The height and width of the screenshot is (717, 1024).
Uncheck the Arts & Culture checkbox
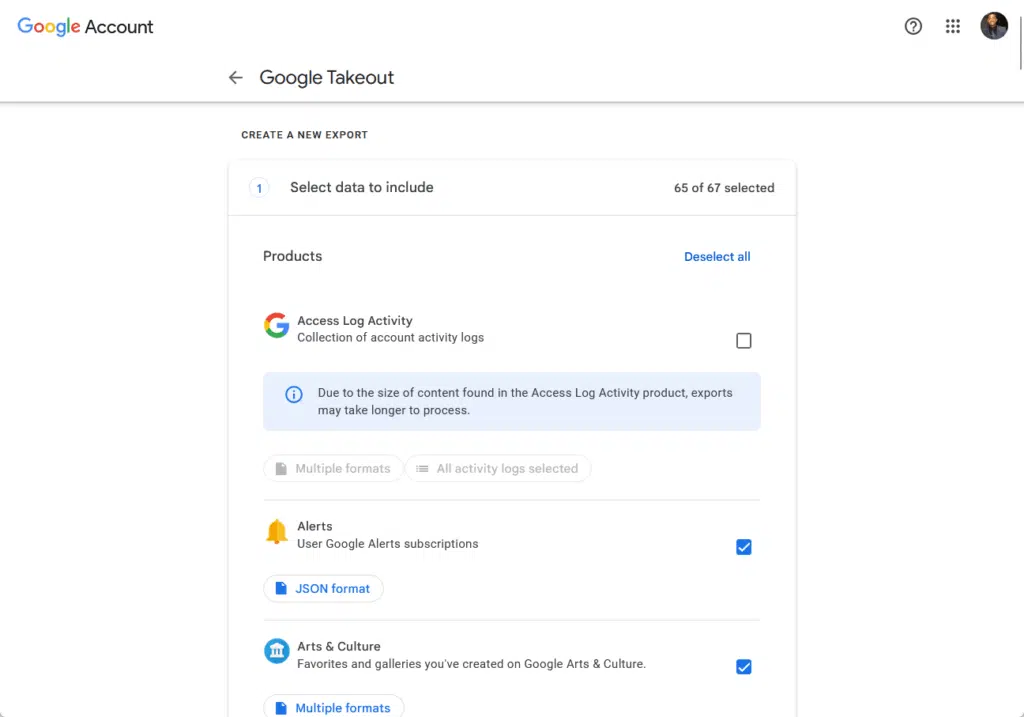743,667
